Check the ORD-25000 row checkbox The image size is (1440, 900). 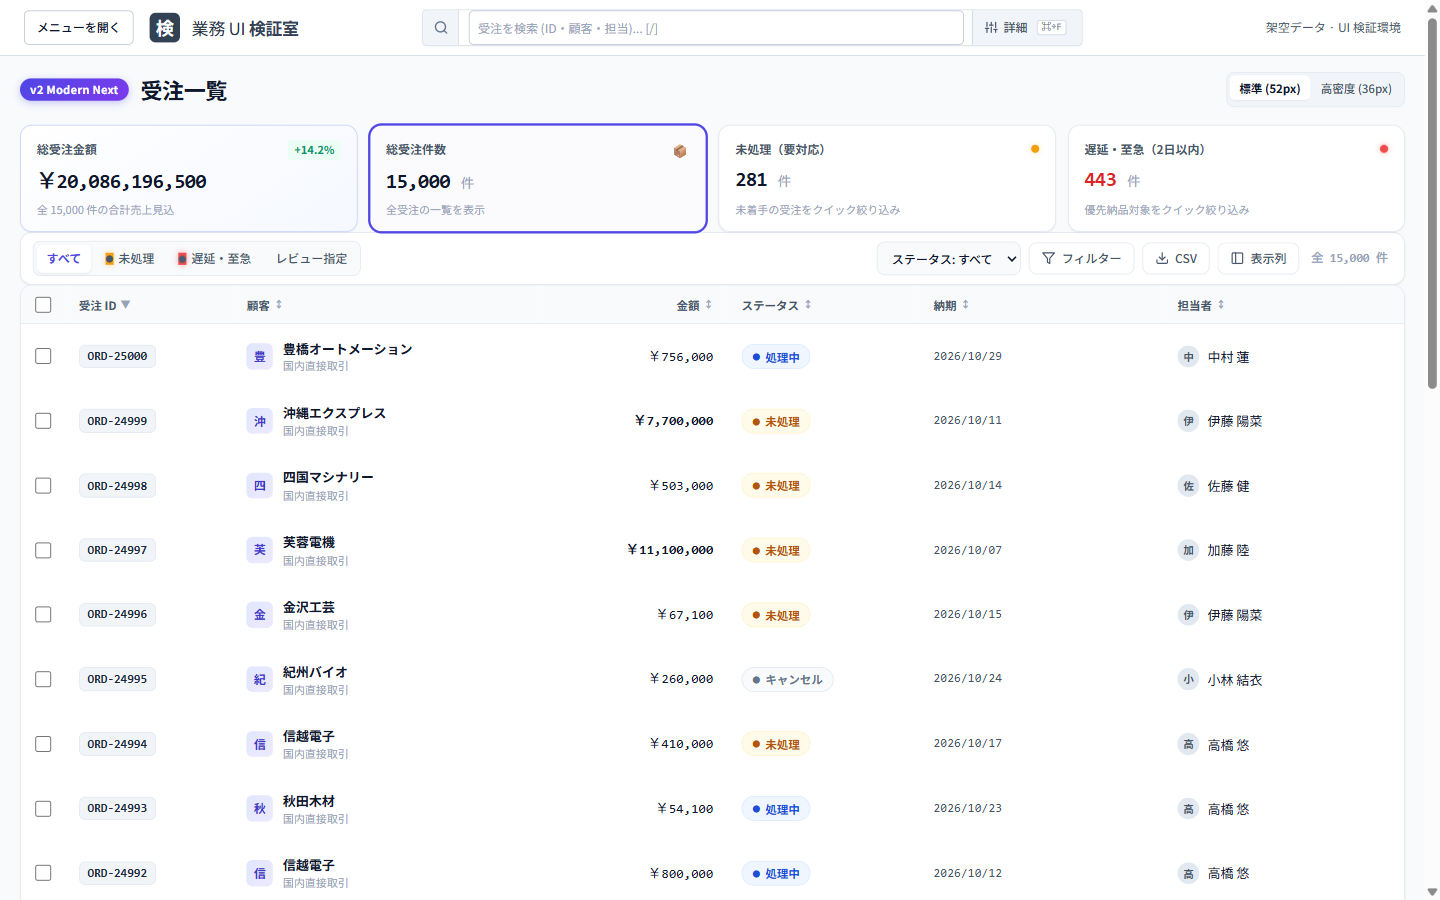pyautogui.click(x=43, y=356)
